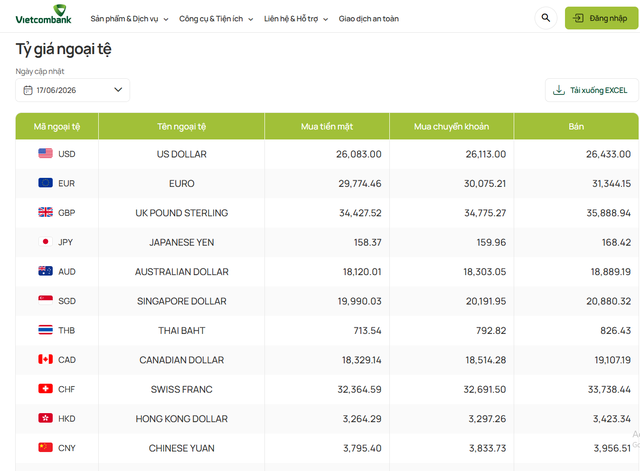Click EUR cash buy rate 29,774.46
The width and height of the screenshot is (640, 471).
point(360,183)
